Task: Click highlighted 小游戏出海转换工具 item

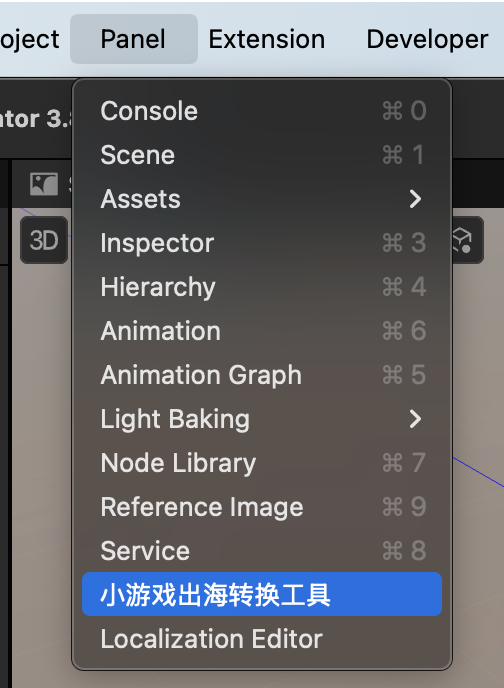Action: (262, 594)
